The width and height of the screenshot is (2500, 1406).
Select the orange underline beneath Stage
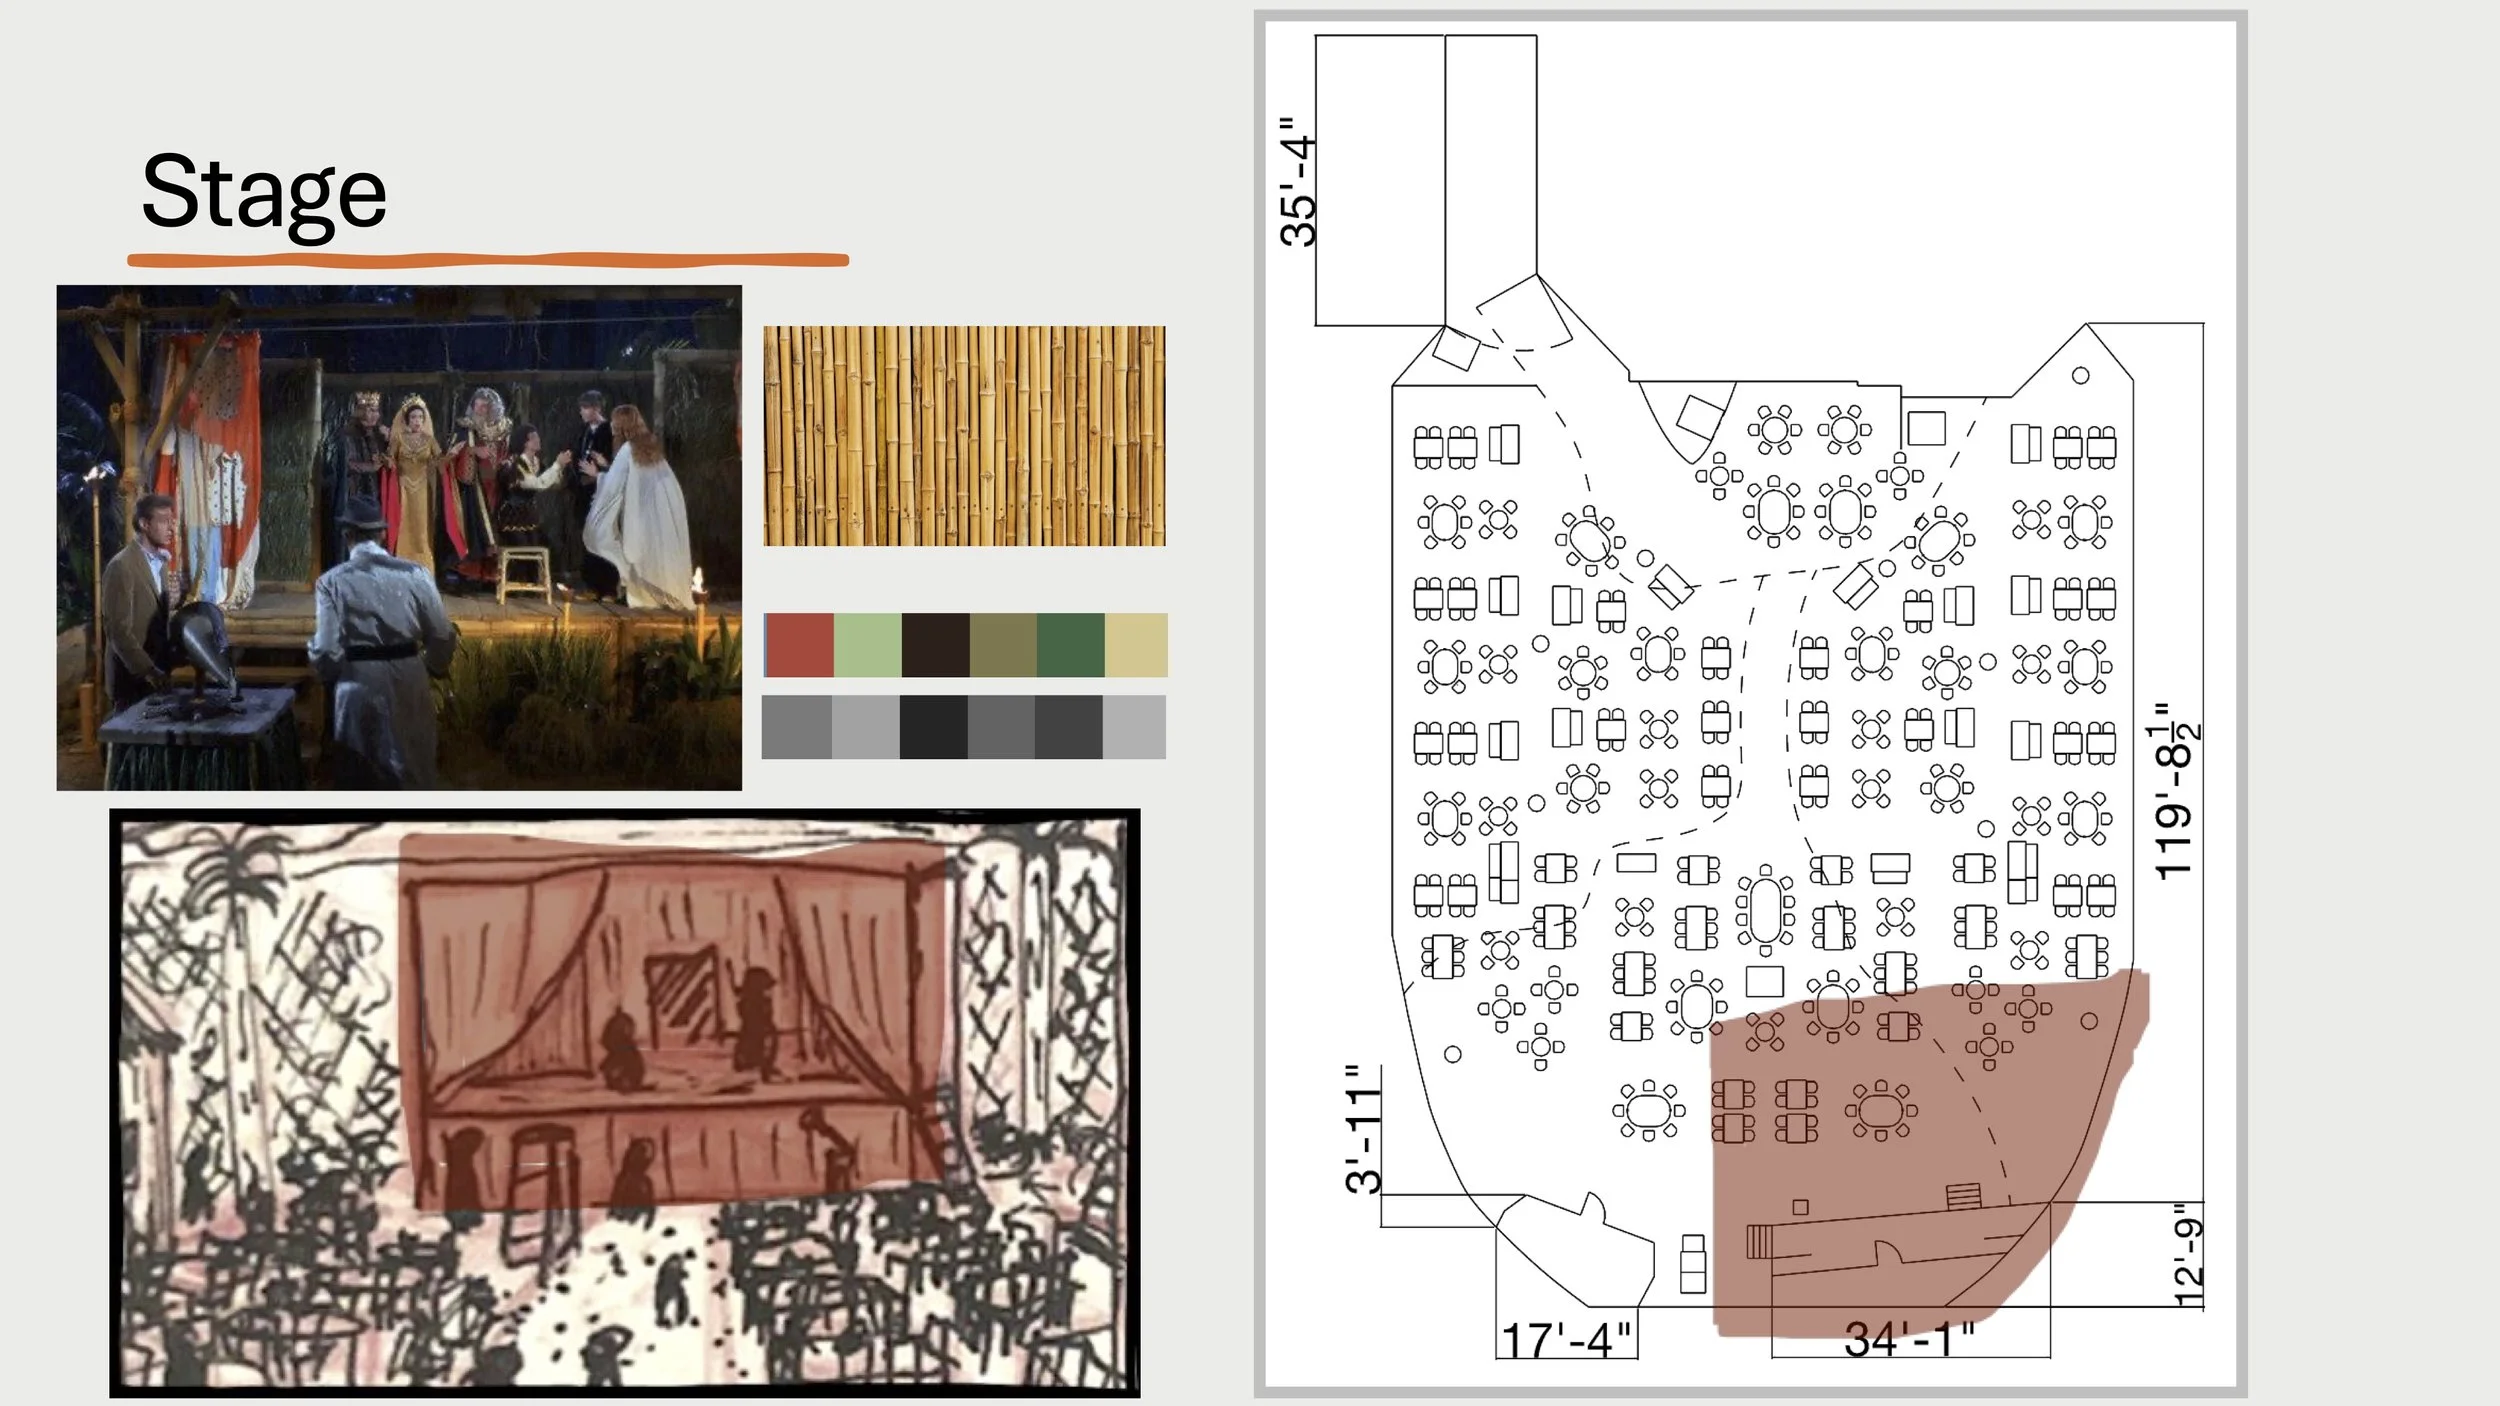click(488, 260)
